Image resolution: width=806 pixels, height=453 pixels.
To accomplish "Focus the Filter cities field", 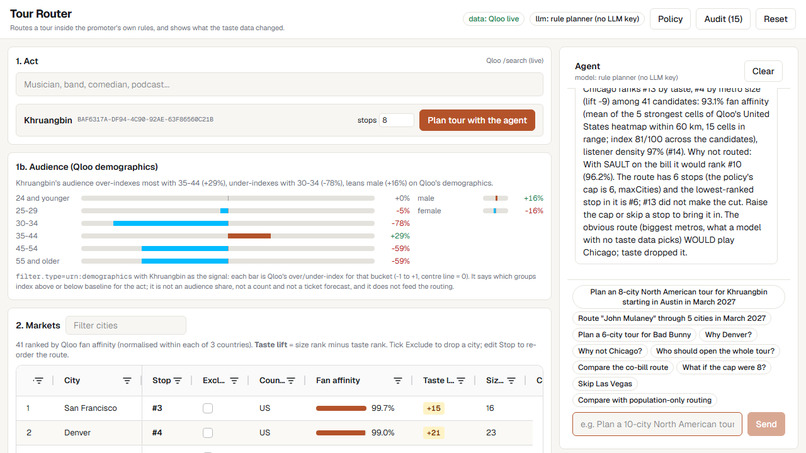I will tap(126, 325).
